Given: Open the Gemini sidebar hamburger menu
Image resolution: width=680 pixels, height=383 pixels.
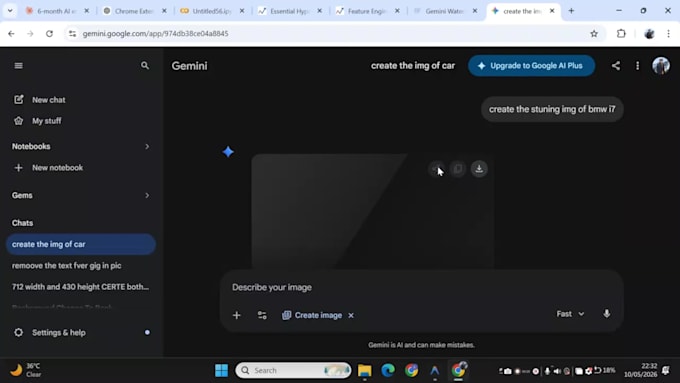Looking at the screenshot, I should tap(18, 65).
